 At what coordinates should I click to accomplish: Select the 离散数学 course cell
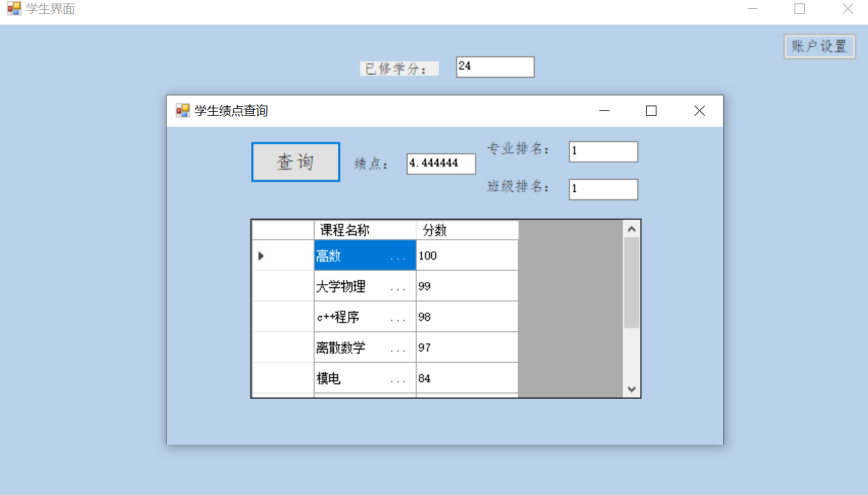pos(365,348)
